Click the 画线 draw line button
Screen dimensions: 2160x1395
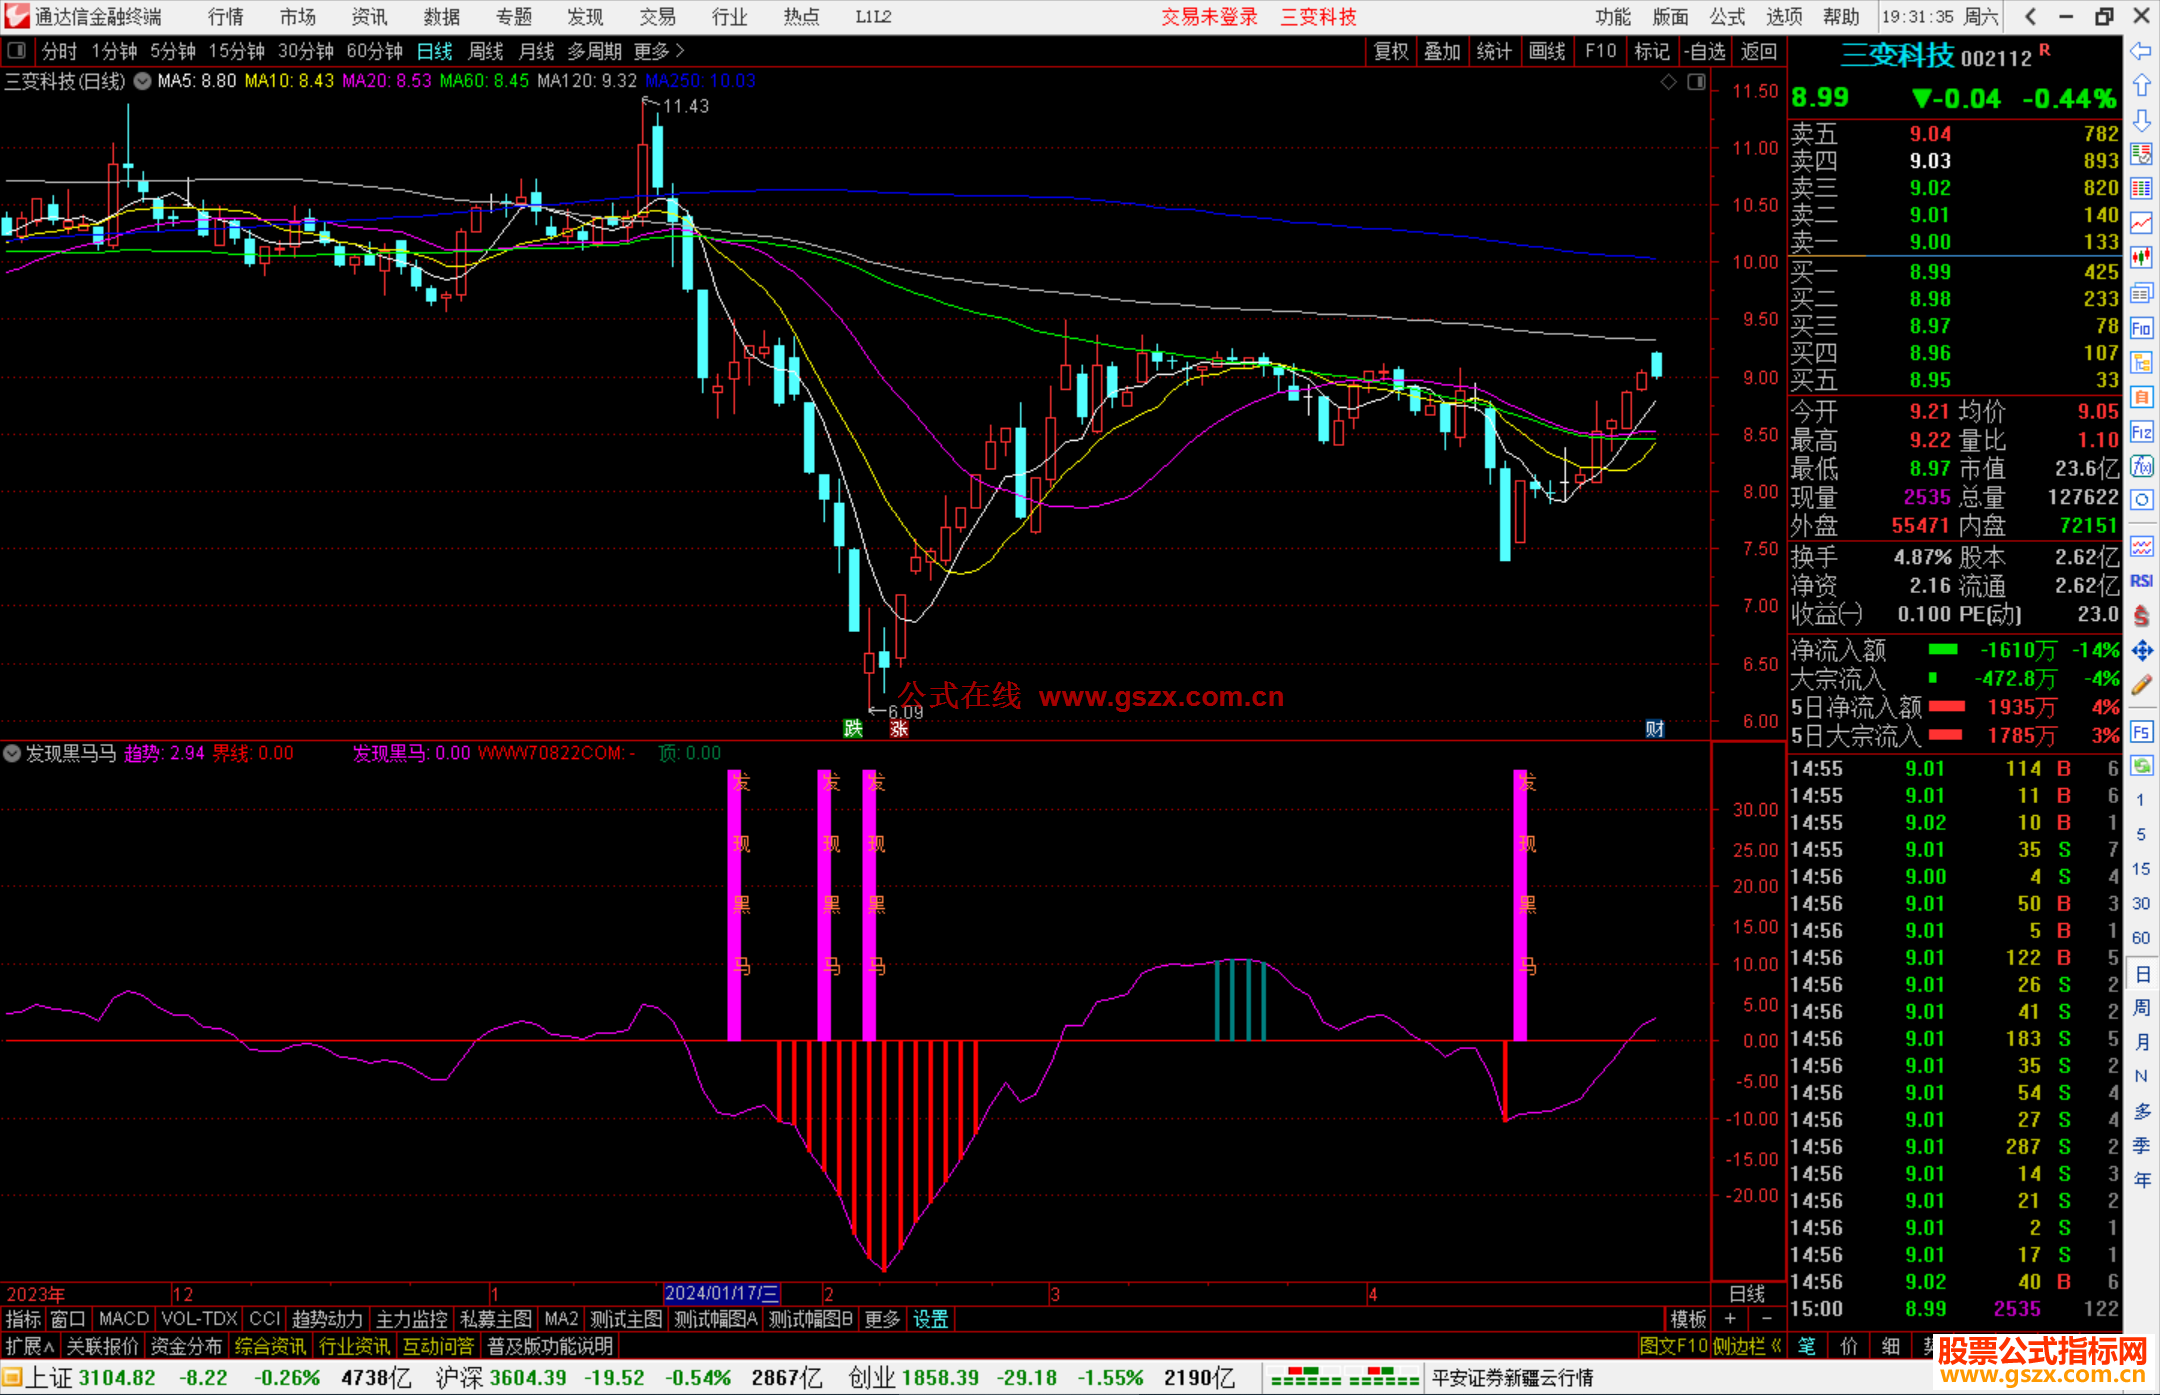(x=1546, y=51)
